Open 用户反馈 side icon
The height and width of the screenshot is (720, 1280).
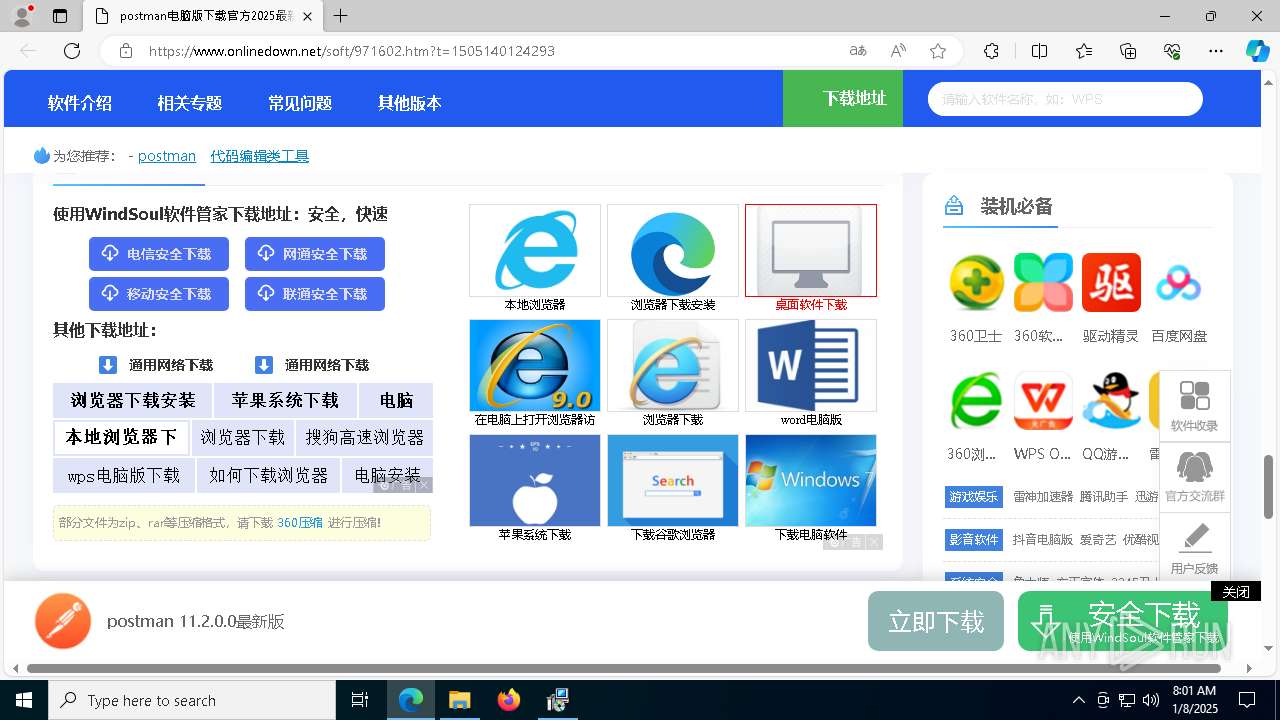click(x=1195, y=546)
